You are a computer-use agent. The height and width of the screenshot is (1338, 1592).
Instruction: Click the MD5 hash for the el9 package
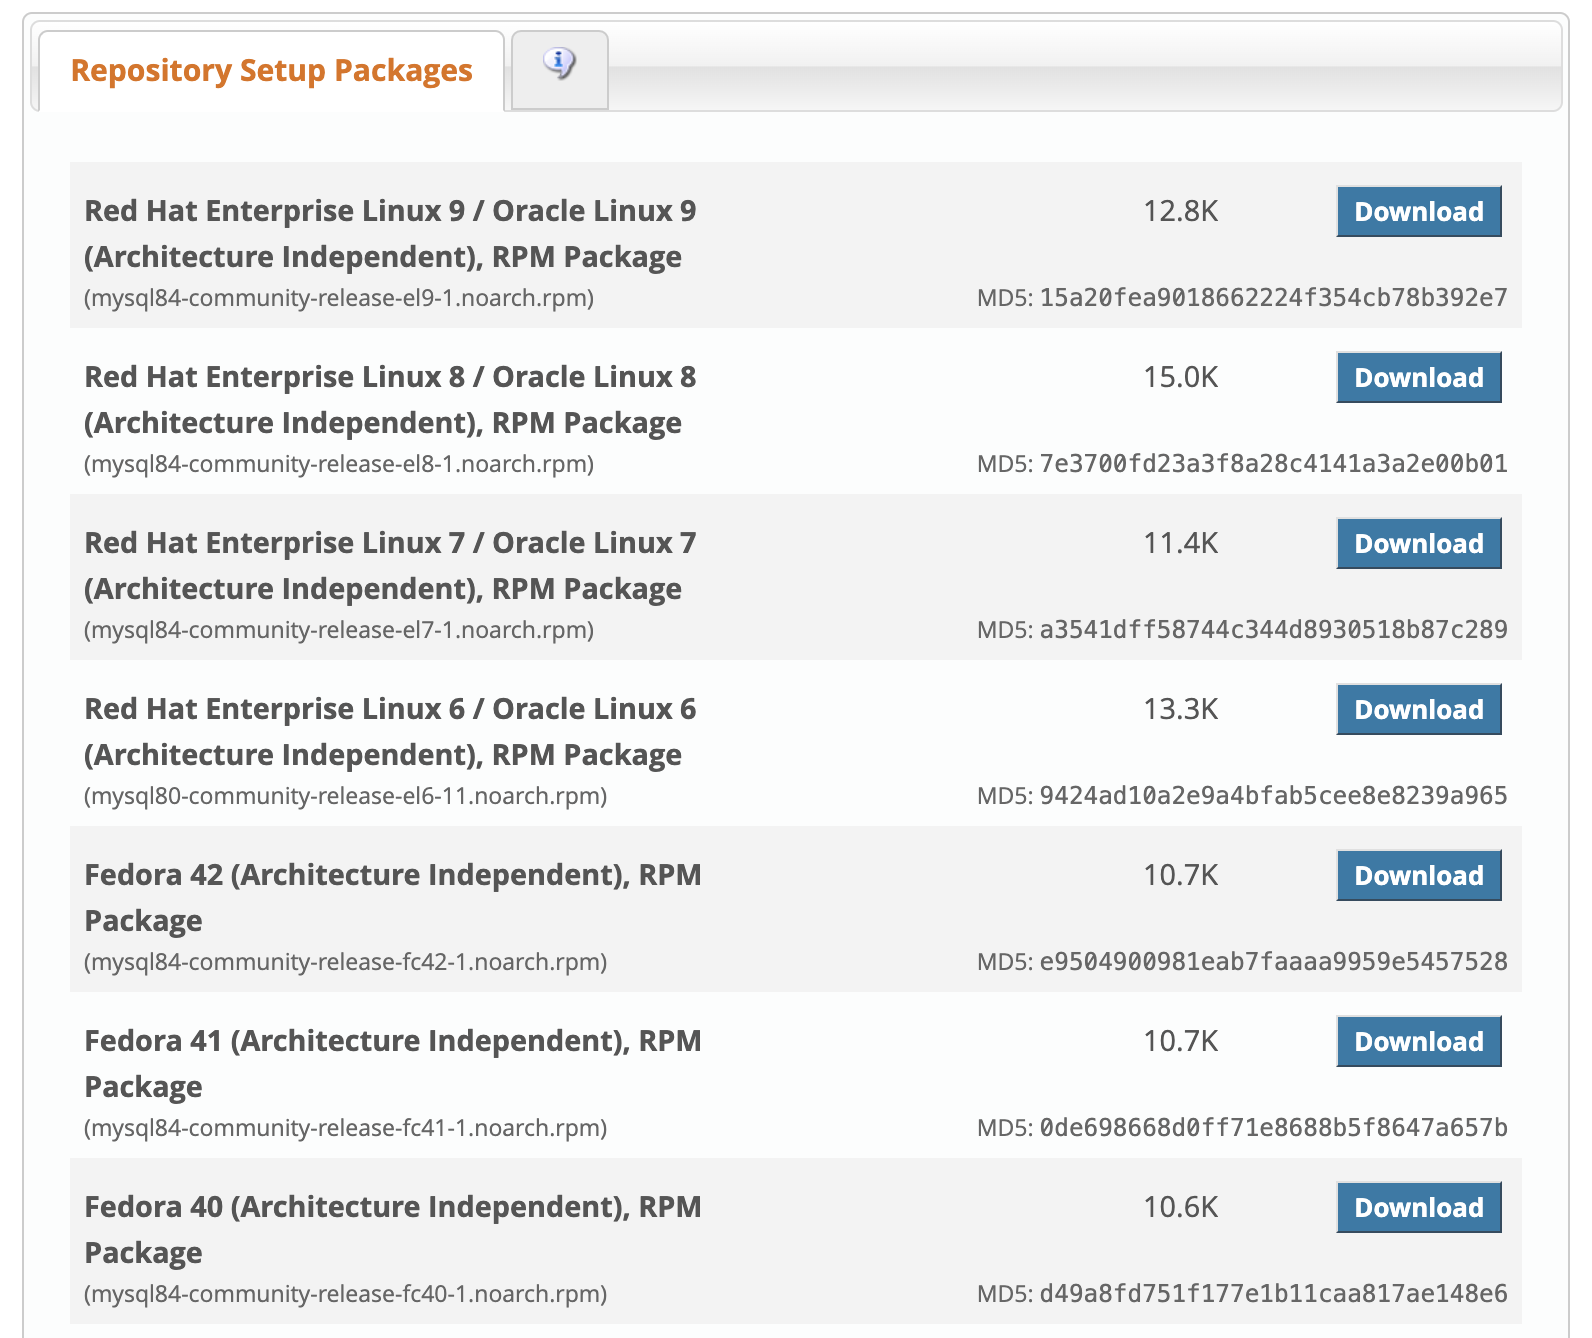tap(1272, 298)
